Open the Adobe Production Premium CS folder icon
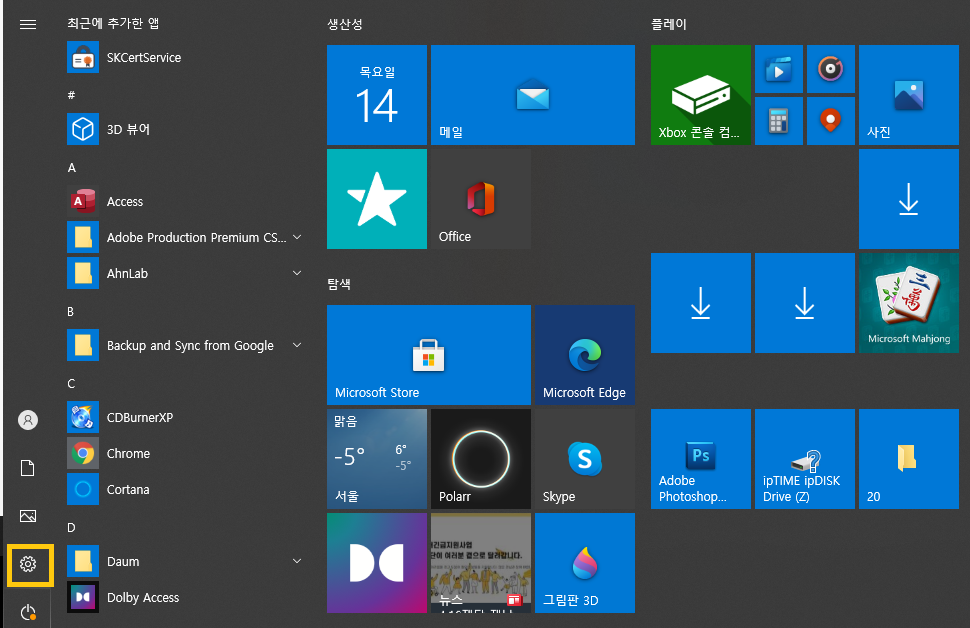Image resolution: width=970 pixels, height=628 pixels. [x=83, y=237]
